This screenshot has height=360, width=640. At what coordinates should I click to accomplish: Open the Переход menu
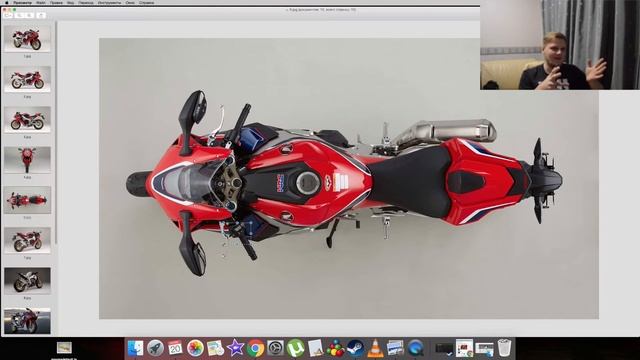(86, 2)
